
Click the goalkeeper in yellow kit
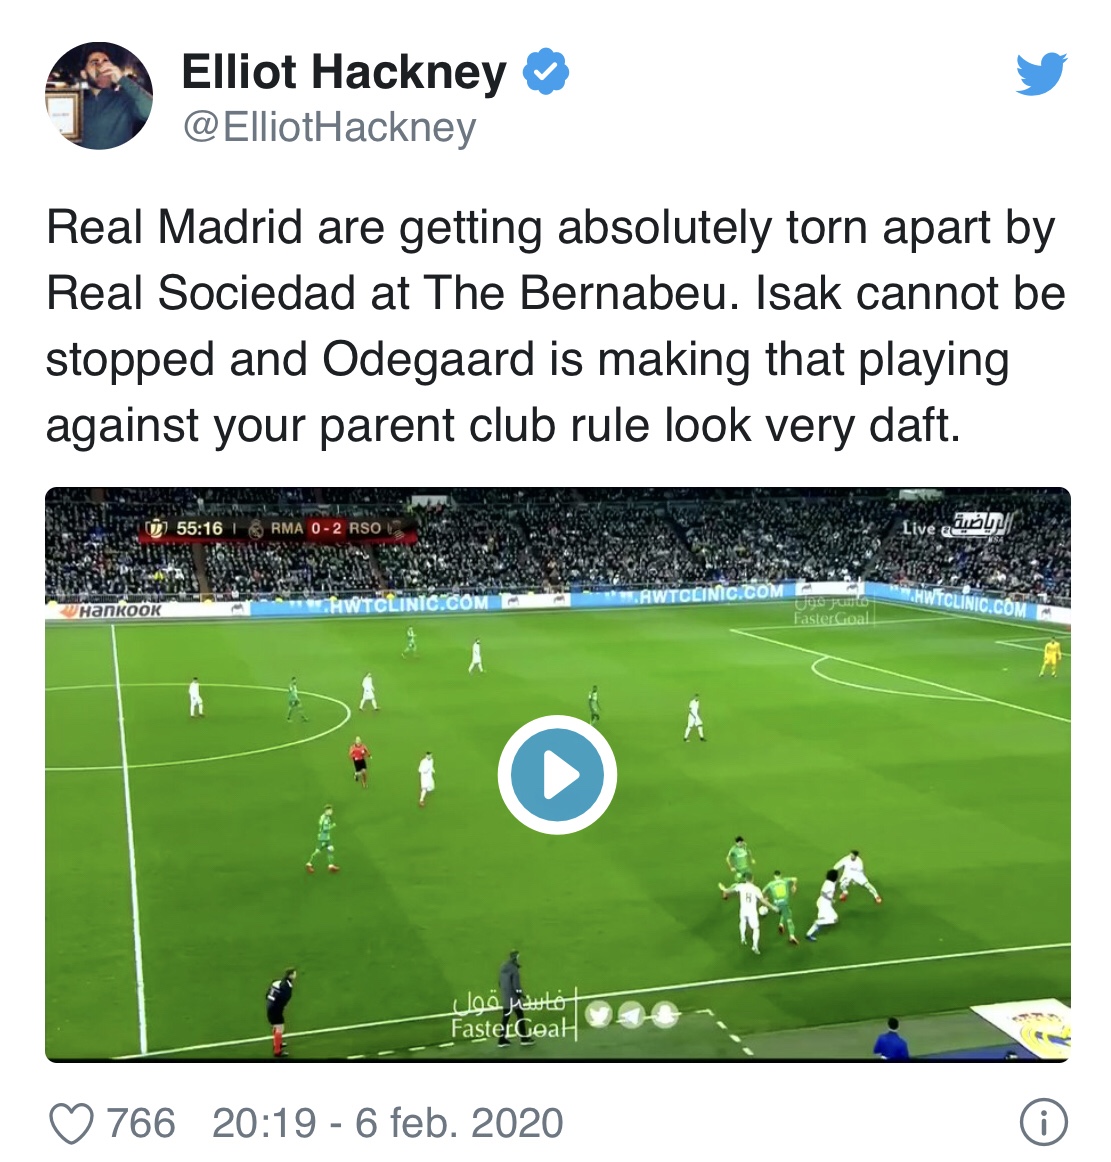pyautogui.click(x=1051, y=657)
